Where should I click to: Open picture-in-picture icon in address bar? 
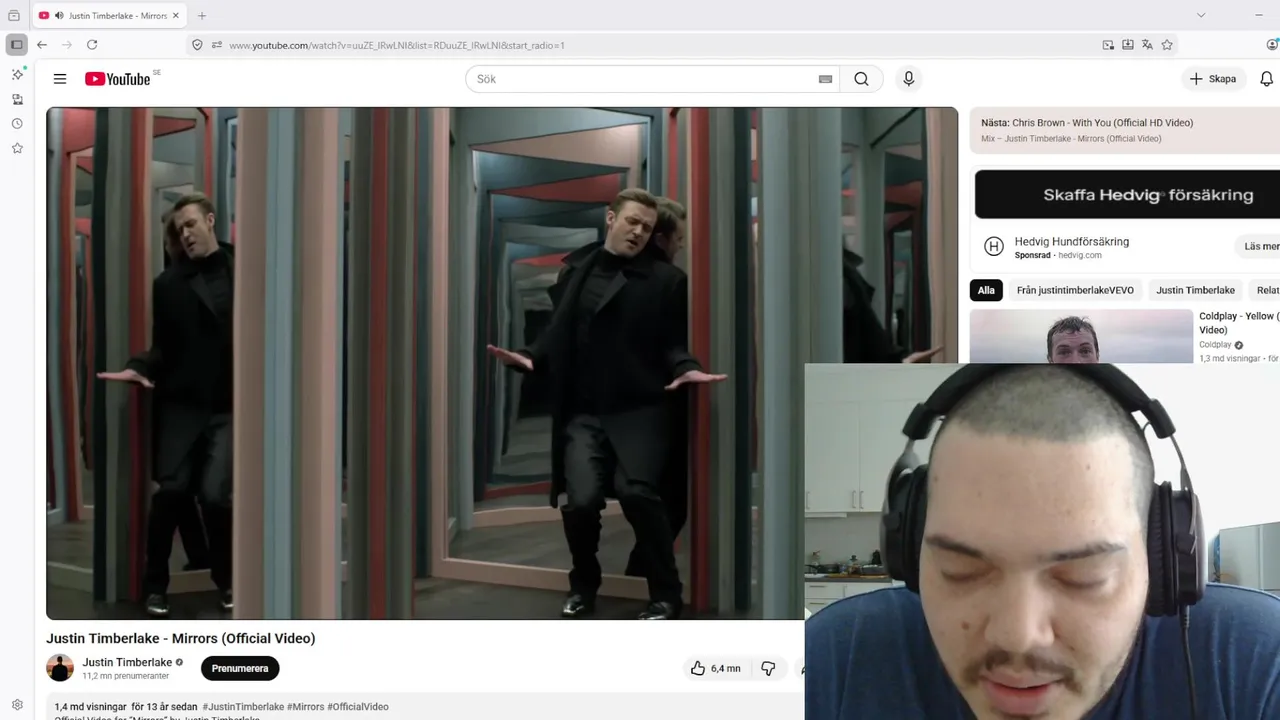tap(1108, 45)
